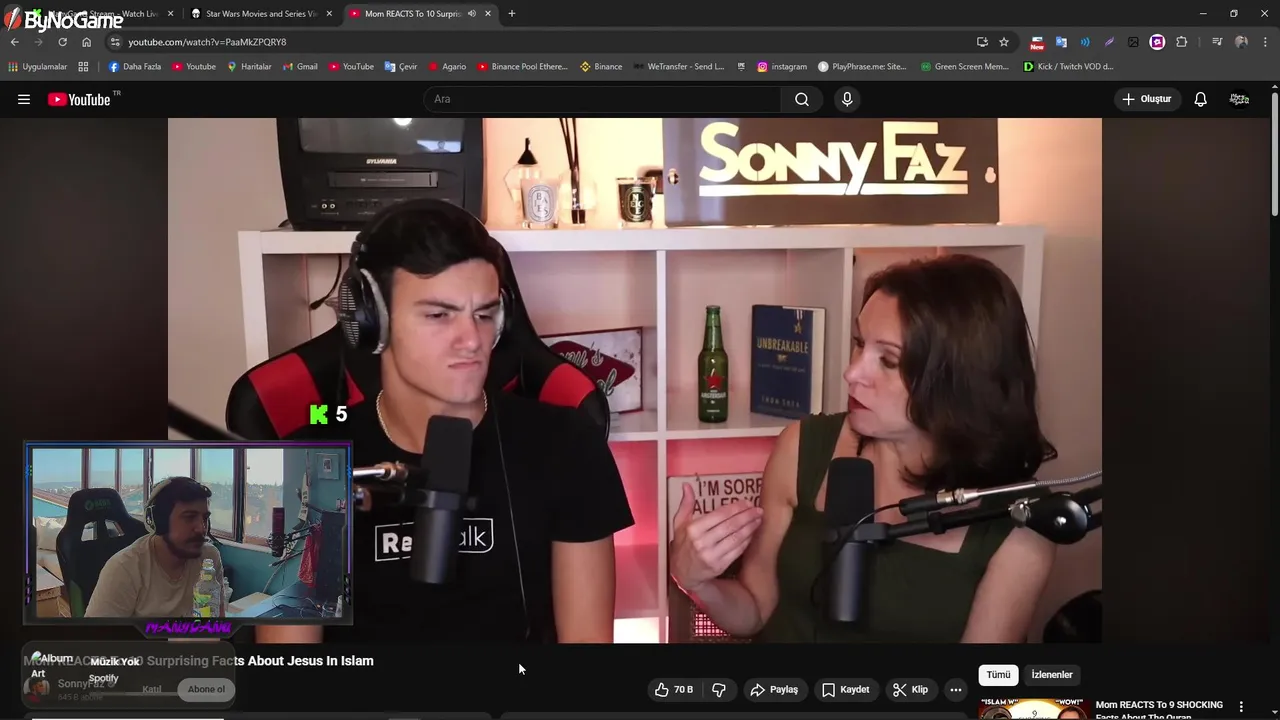Open the Extensions puzzle icon
Screen dimensions: 1280x720
click(1182, 42)
